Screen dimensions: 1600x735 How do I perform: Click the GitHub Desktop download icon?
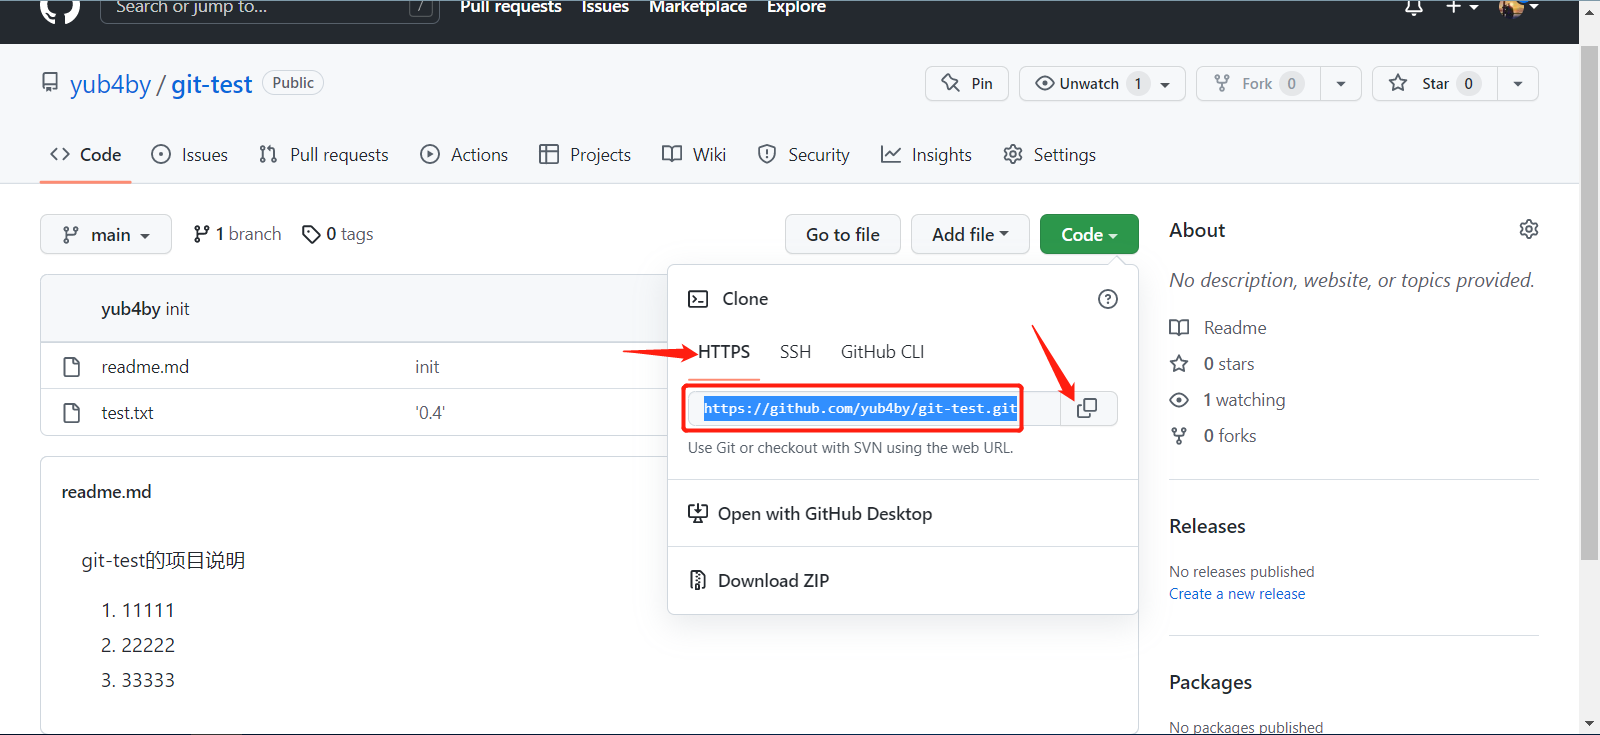[698, 513]
